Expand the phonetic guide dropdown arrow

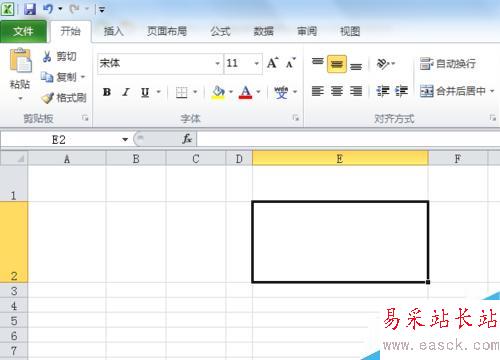pos(295,92)
